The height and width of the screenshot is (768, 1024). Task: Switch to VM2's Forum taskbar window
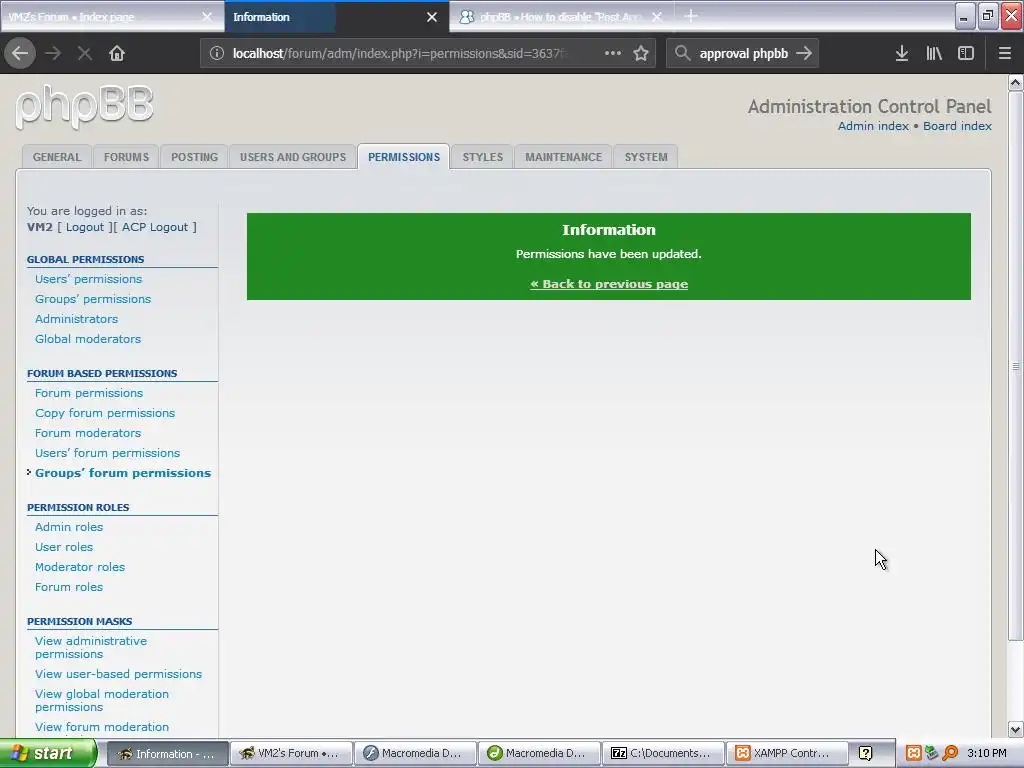tap(291, 753)
